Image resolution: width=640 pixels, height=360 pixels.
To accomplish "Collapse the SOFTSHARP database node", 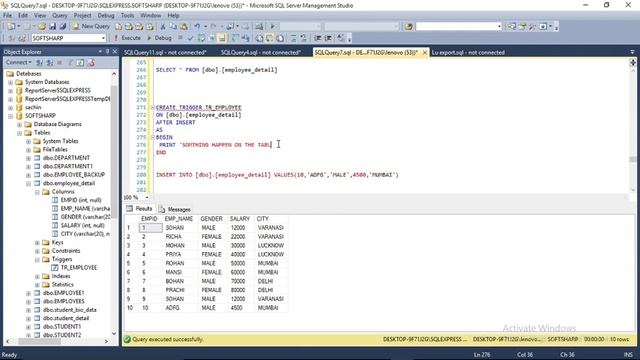I will [x=11, y=116].
